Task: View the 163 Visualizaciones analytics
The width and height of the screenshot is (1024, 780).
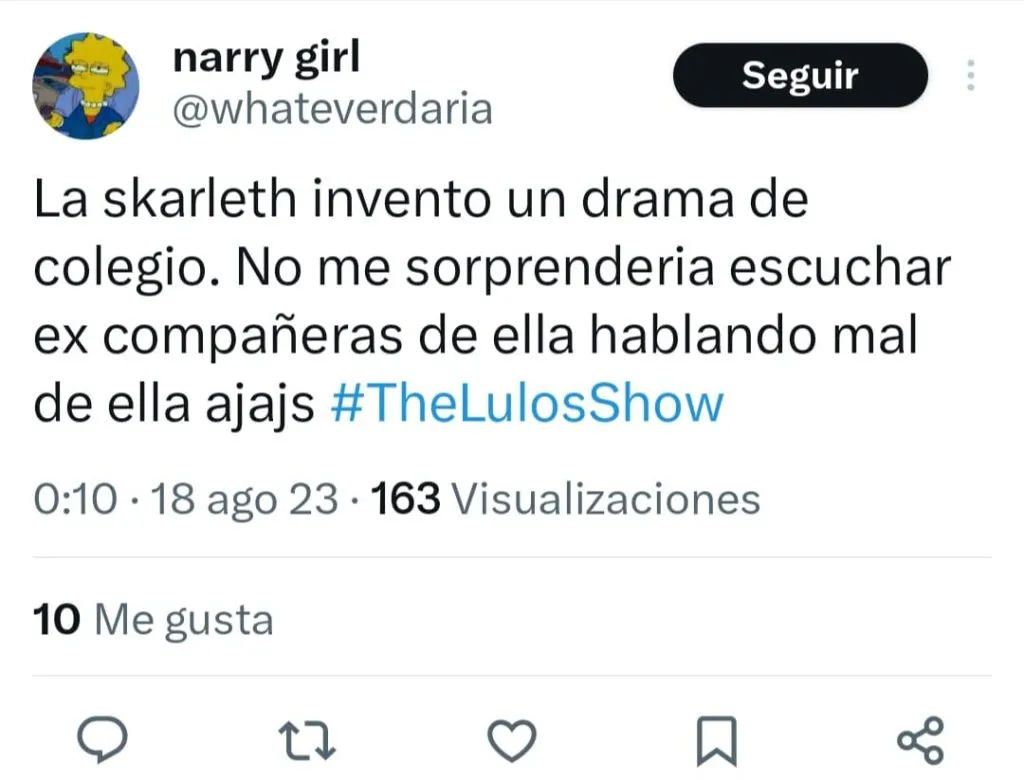Action: click(566, 500)
